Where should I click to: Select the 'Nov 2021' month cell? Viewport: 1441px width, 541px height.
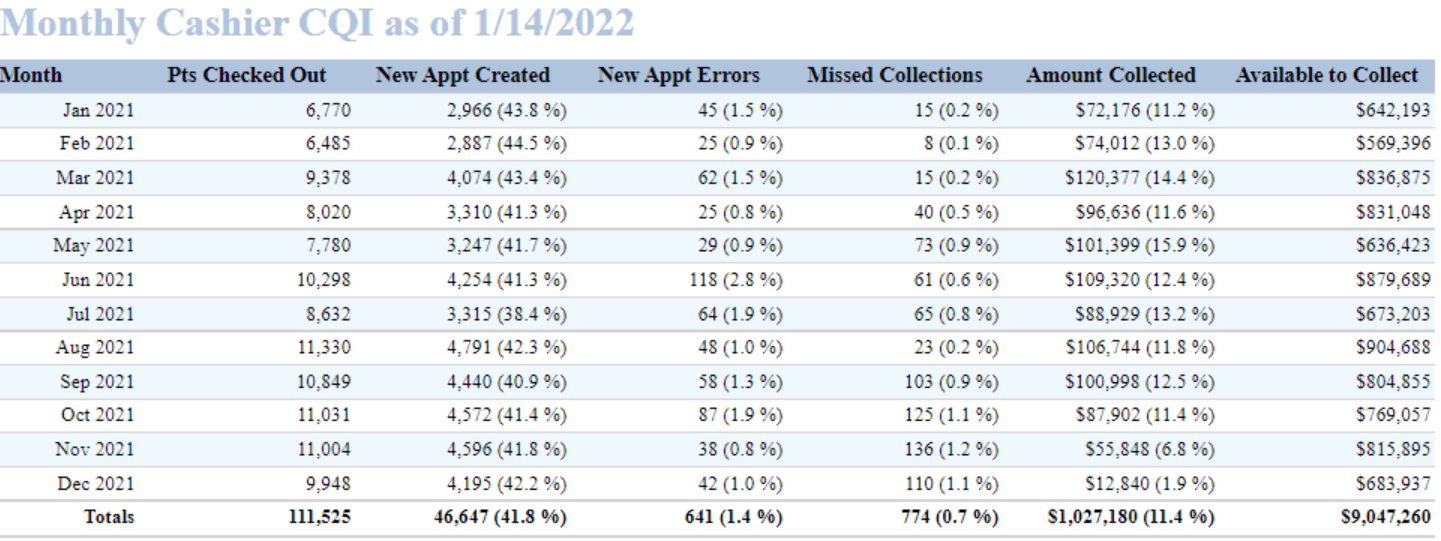click(x=97, y=450)
